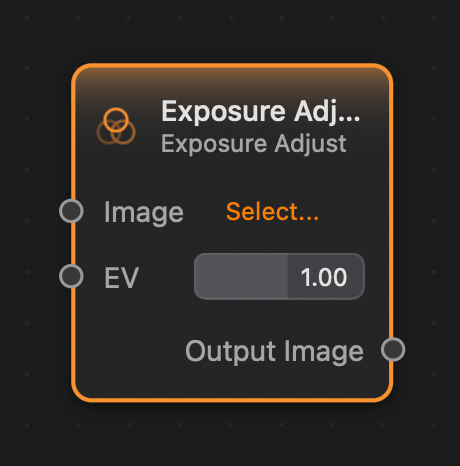Click the lighter filled portion of EV slider
The height and width of the screenshot is (466, 460).
(x=241, y=277)
